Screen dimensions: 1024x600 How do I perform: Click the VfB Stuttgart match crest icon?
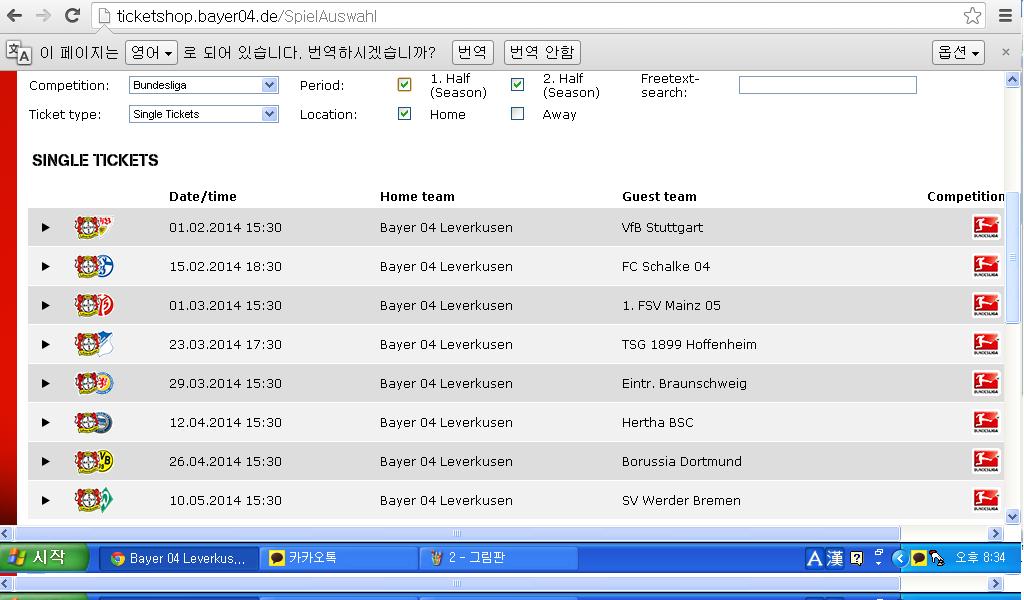point(94,227)
